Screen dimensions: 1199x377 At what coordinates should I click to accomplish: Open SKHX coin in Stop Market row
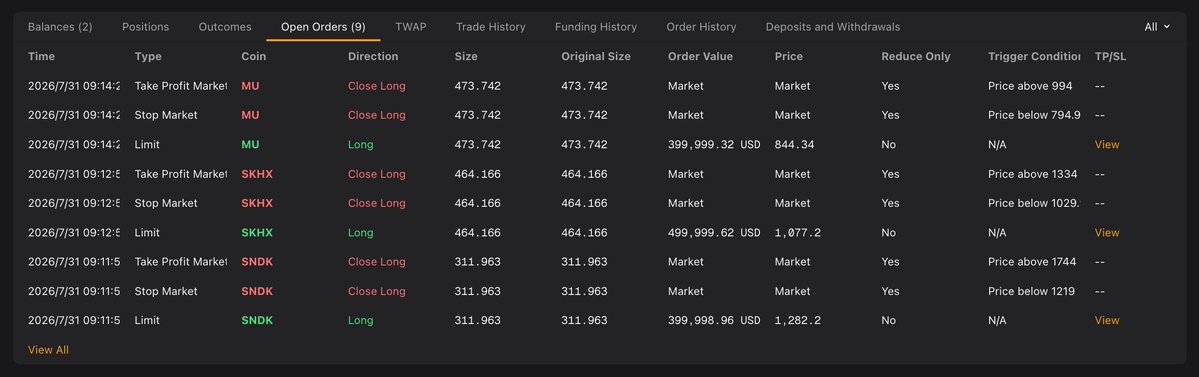[256, 203]
